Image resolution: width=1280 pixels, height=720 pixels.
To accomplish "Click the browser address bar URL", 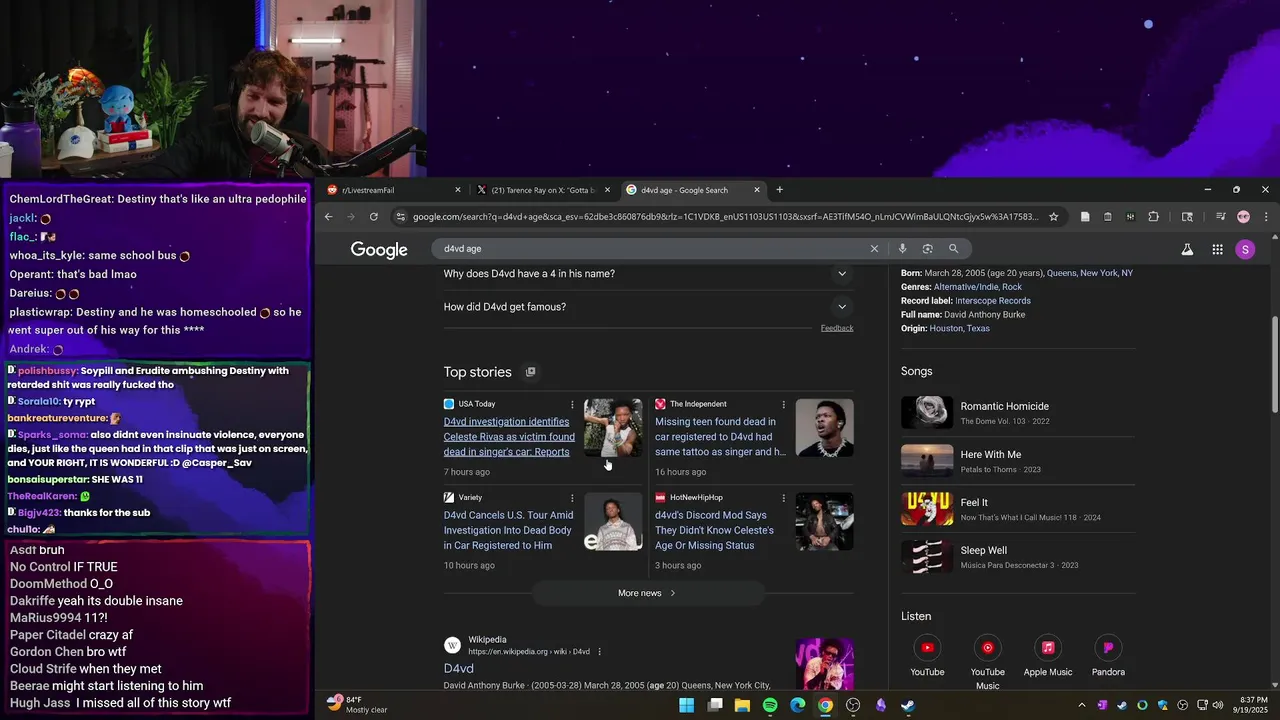I will (x=725, y=216).
